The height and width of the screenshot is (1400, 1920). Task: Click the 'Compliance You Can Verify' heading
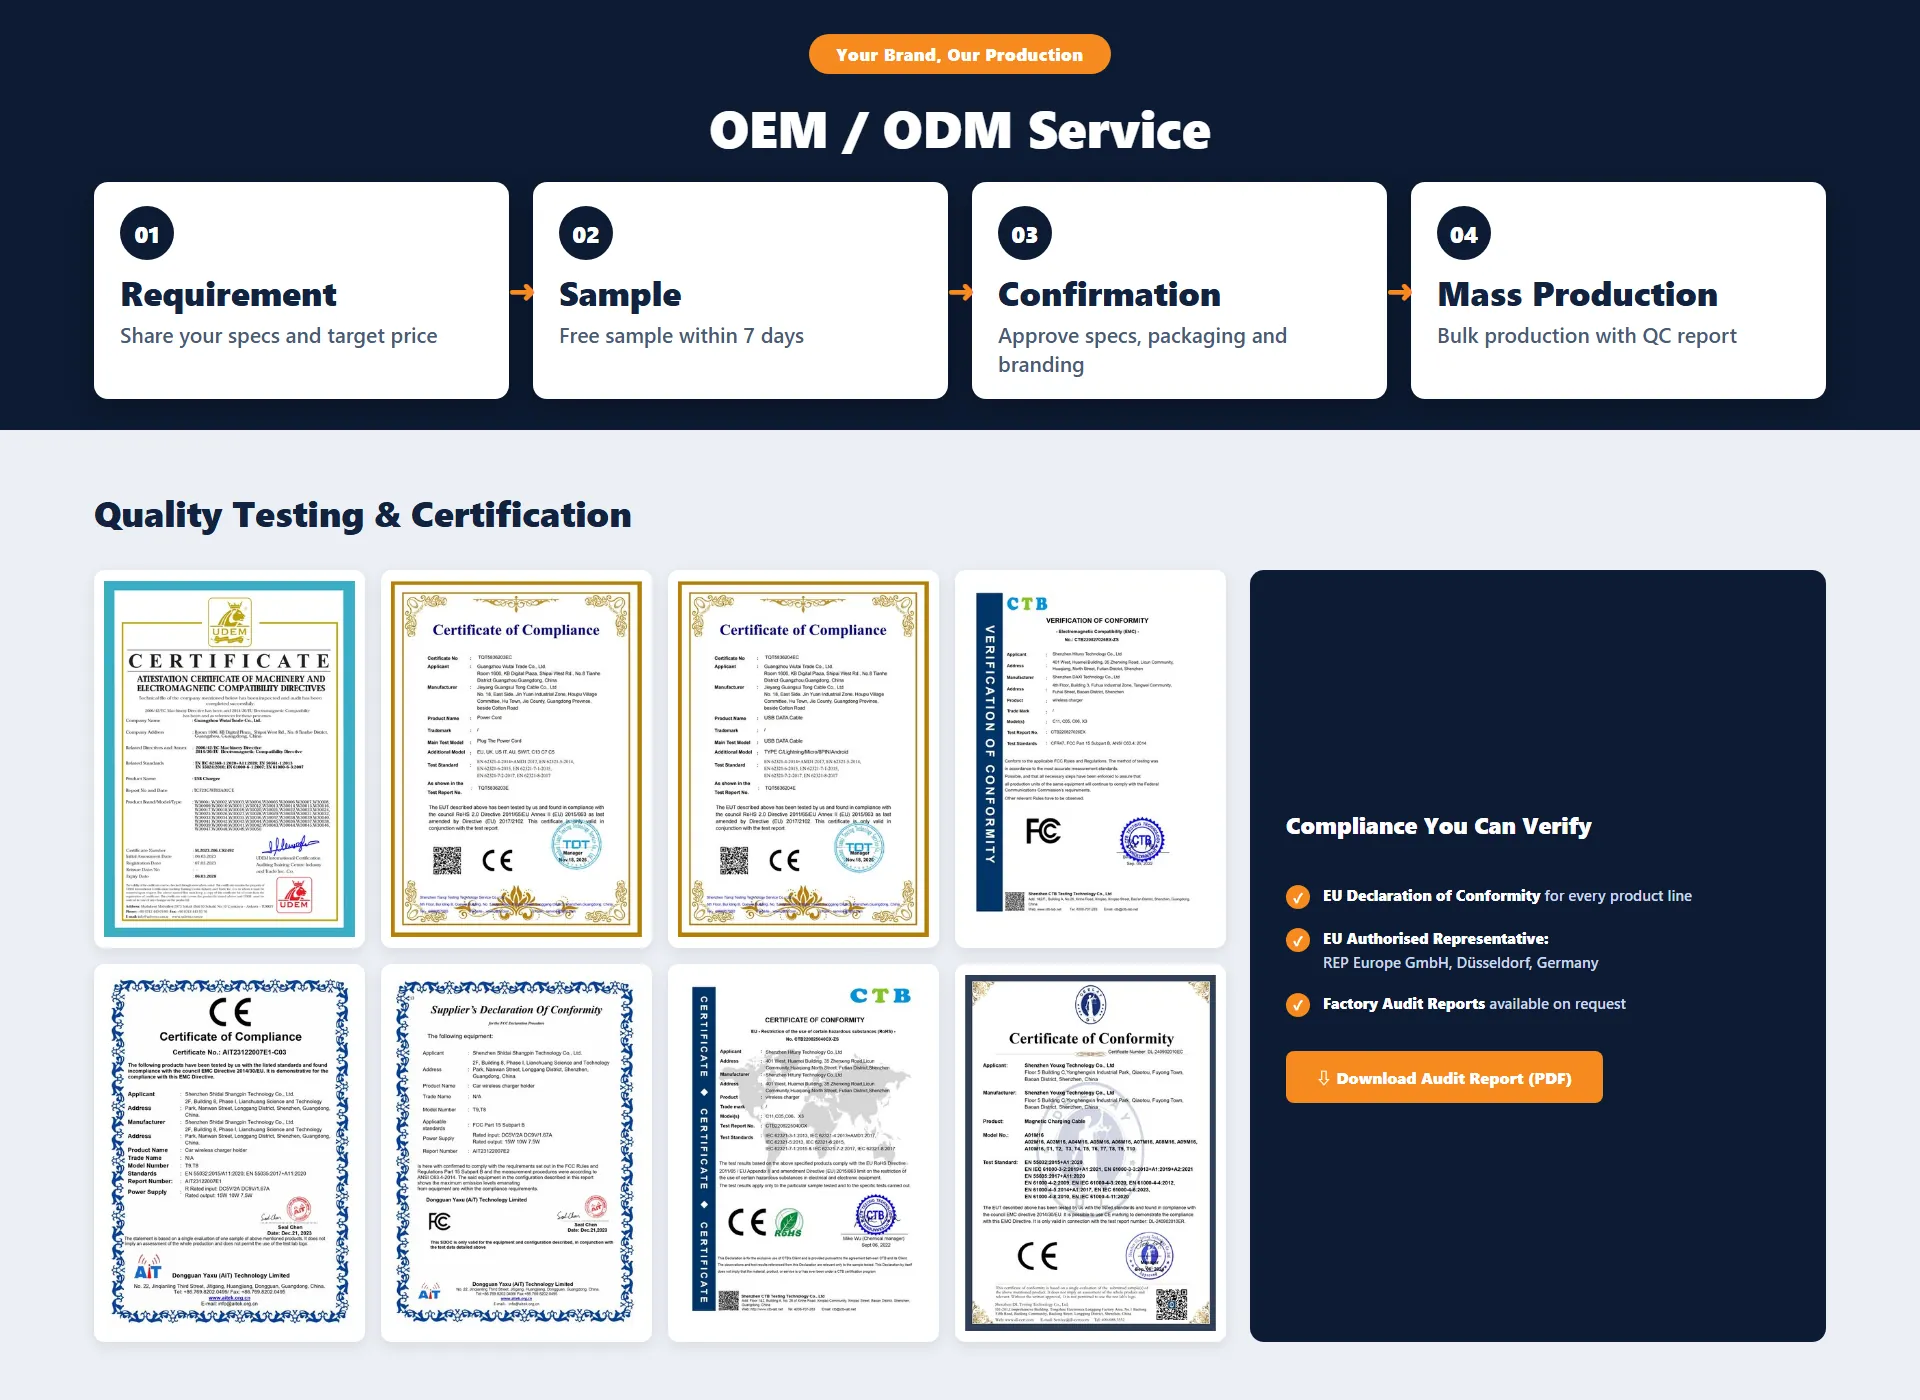pyautogui.click(x=1438, y=826)
